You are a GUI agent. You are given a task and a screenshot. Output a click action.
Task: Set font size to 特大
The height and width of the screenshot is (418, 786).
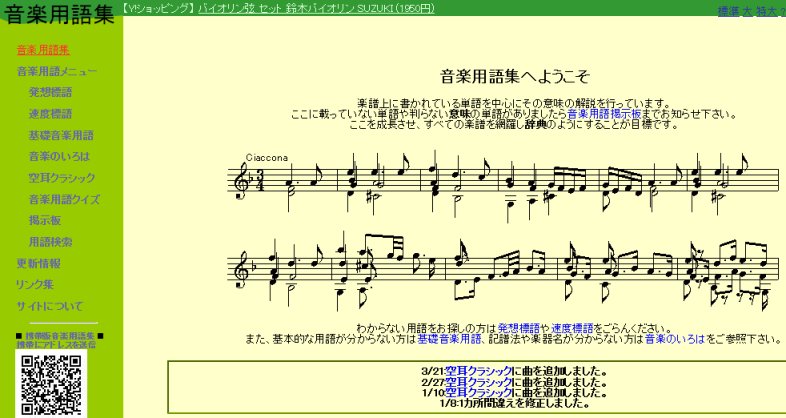[x=766, y=11]
